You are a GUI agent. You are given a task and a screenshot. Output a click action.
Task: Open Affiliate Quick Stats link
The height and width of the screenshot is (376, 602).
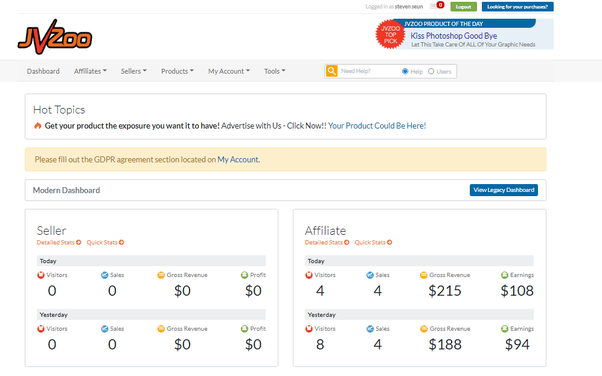click(370, 242)
